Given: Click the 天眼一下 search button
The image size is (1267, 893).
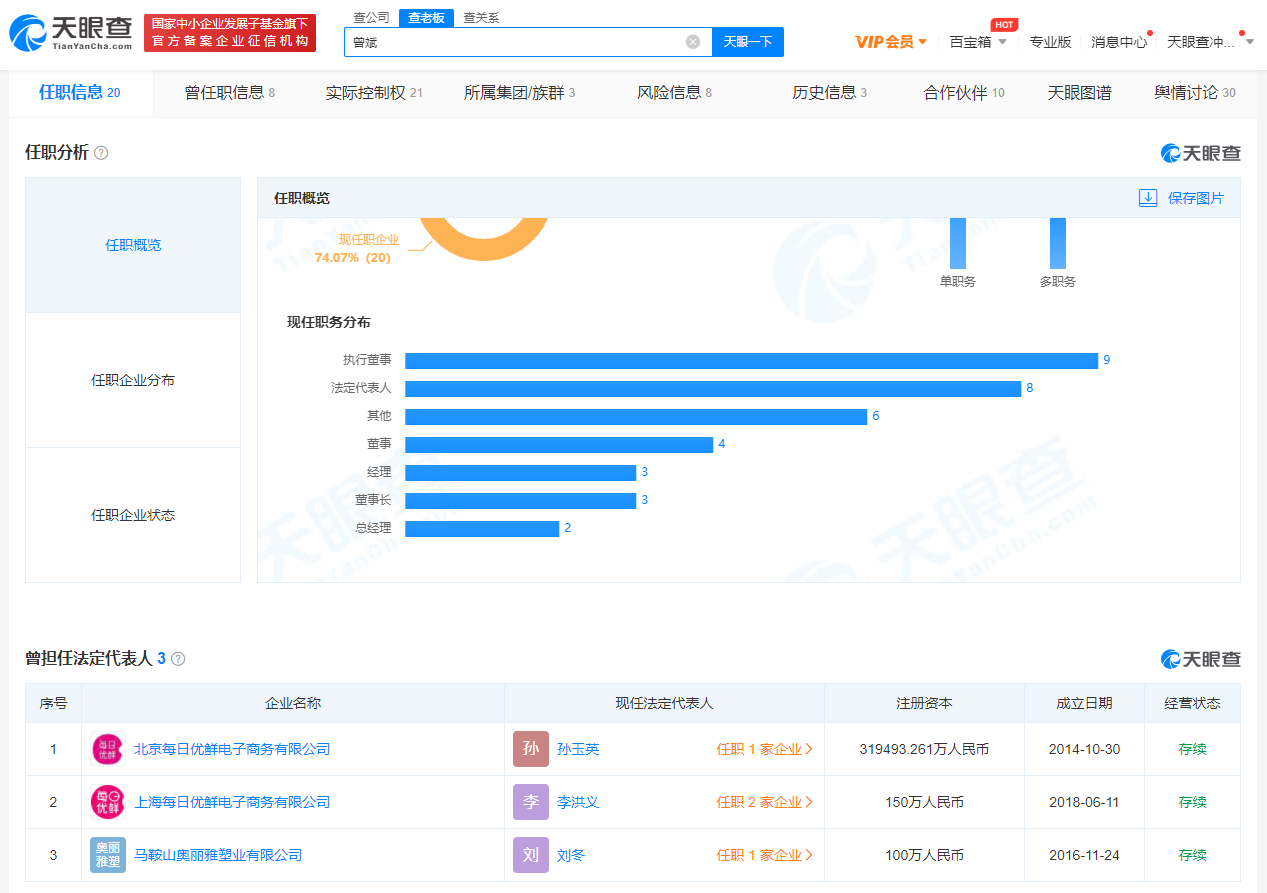Looking at the screenshot, I should pos(748,42).
